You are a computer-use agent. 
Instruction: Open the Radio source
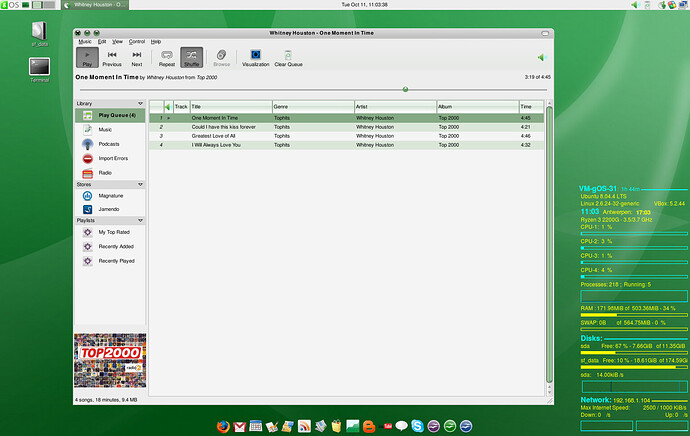pos(110,173)
